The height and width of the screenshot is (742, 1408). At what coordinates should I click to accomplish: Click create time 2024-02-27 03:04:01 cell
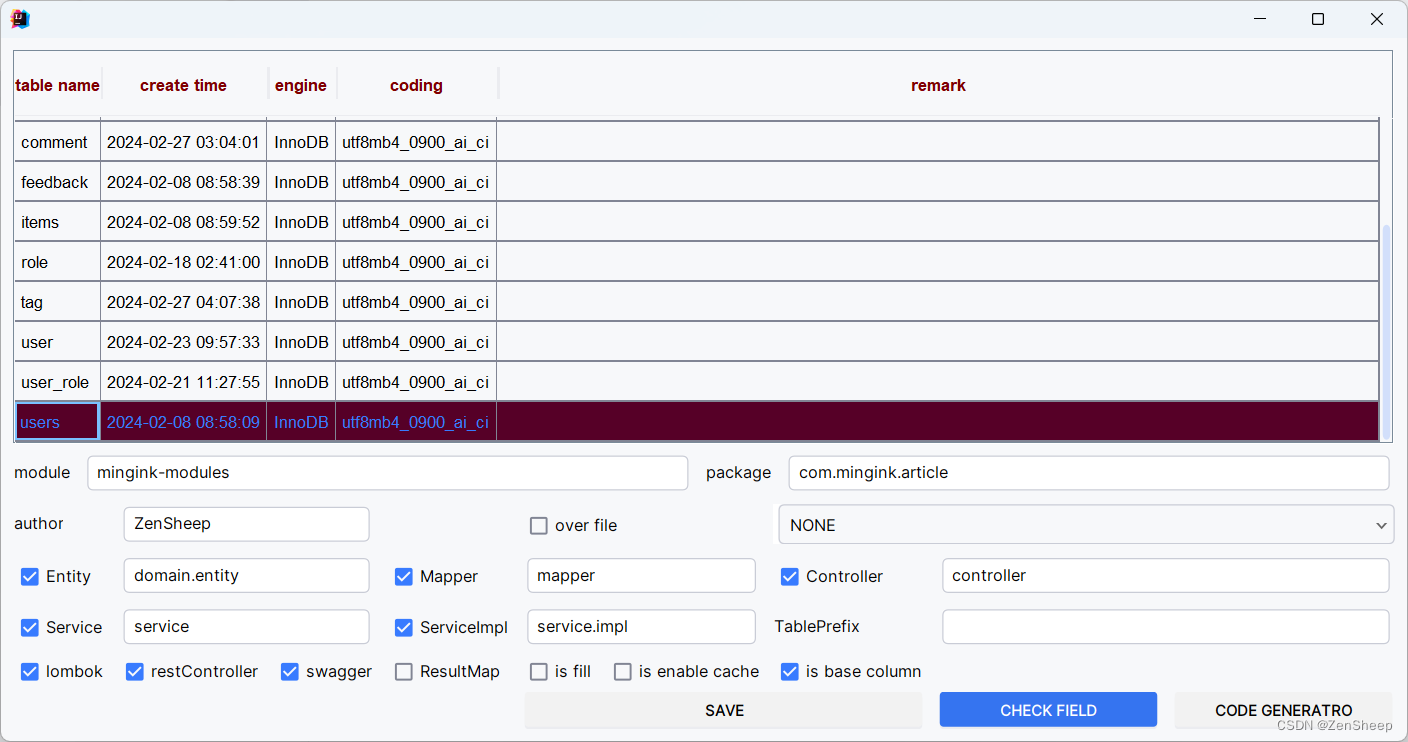click(x=183, y=142)
